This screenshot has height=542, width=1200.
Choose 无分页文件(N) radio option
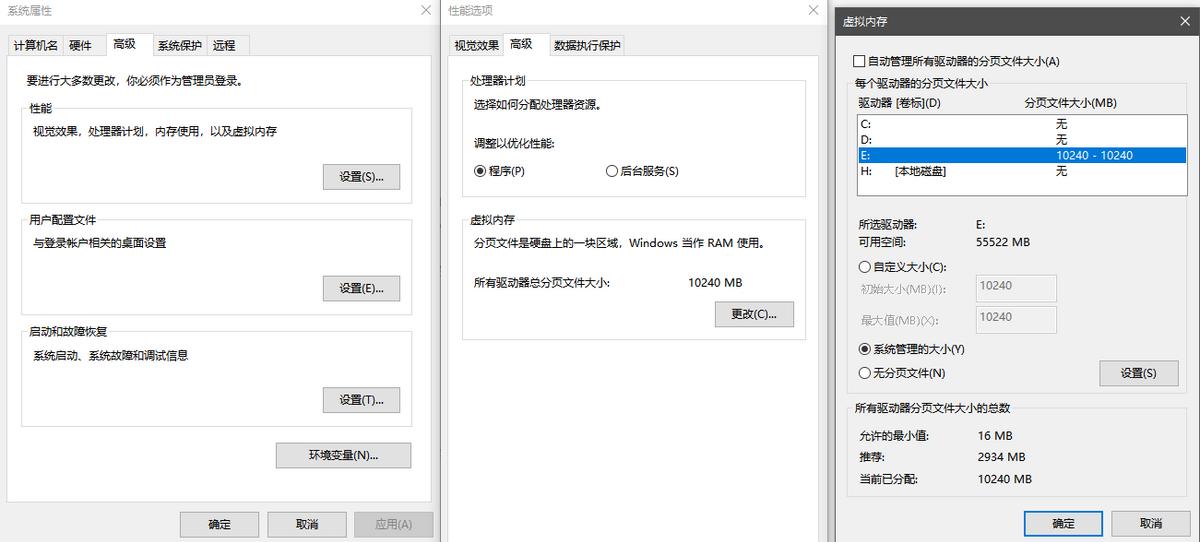point(865,373)
